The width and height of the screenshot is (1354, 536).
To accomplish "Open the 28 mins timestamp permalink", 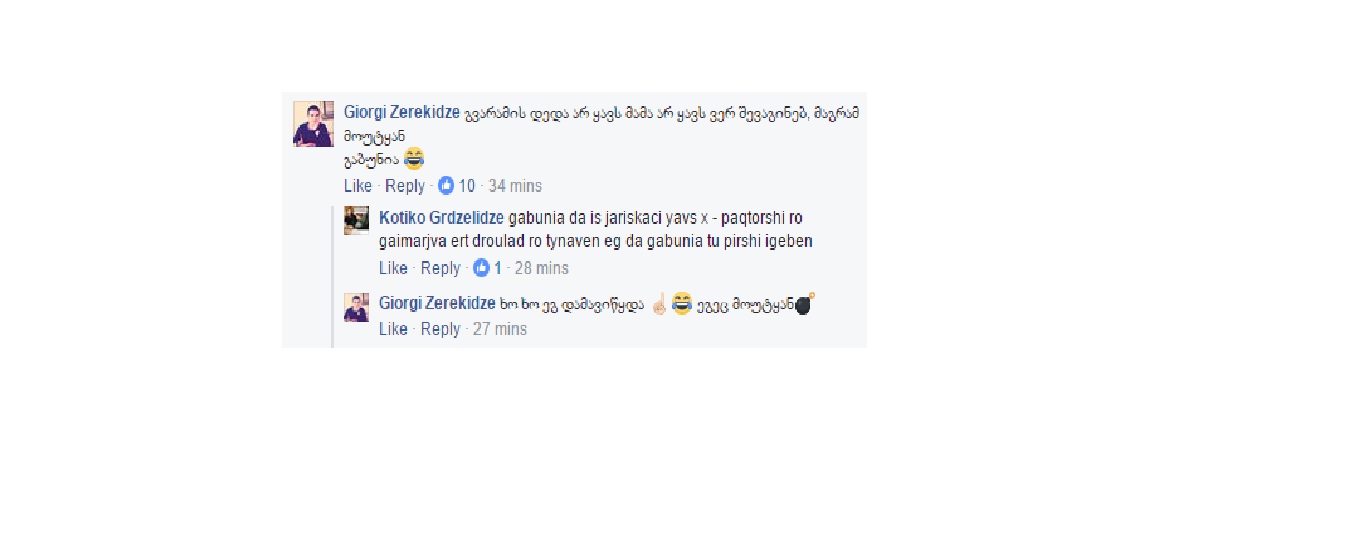I will click(x=542, y=268).
